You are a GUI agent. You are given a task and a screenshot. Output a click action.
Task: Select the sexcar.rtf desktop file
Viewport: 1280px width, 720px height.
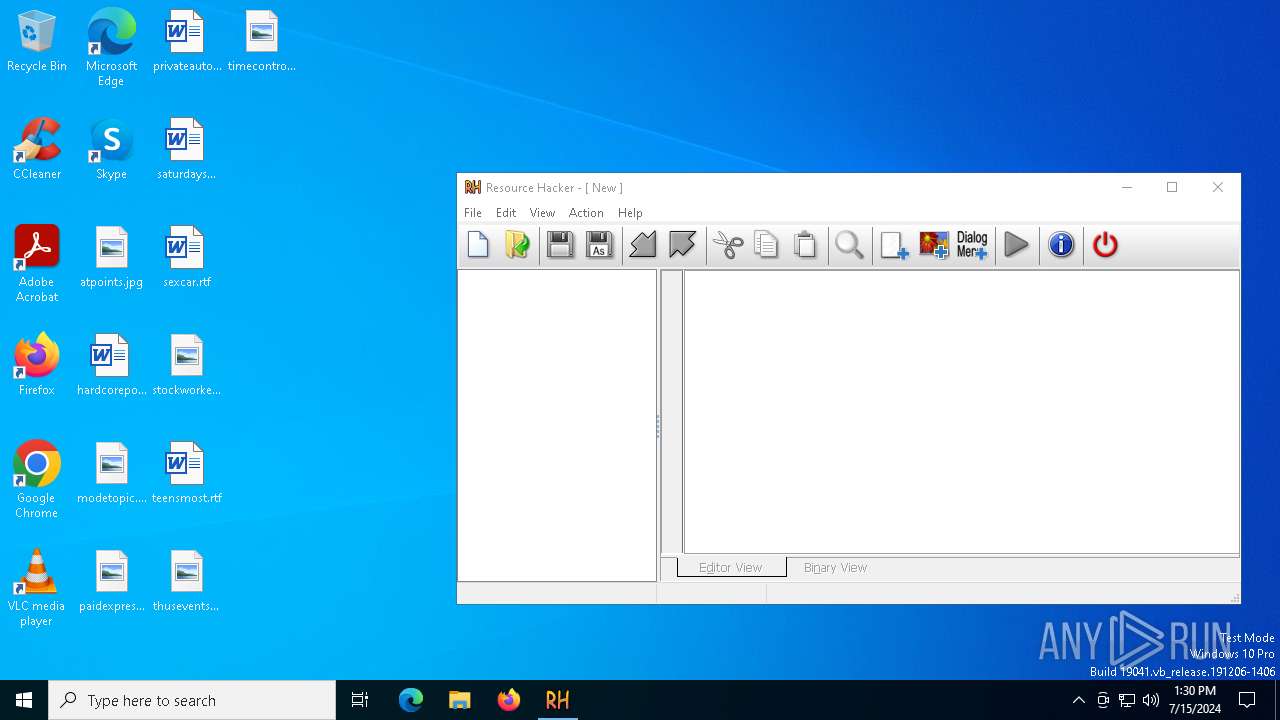(186, 258)
